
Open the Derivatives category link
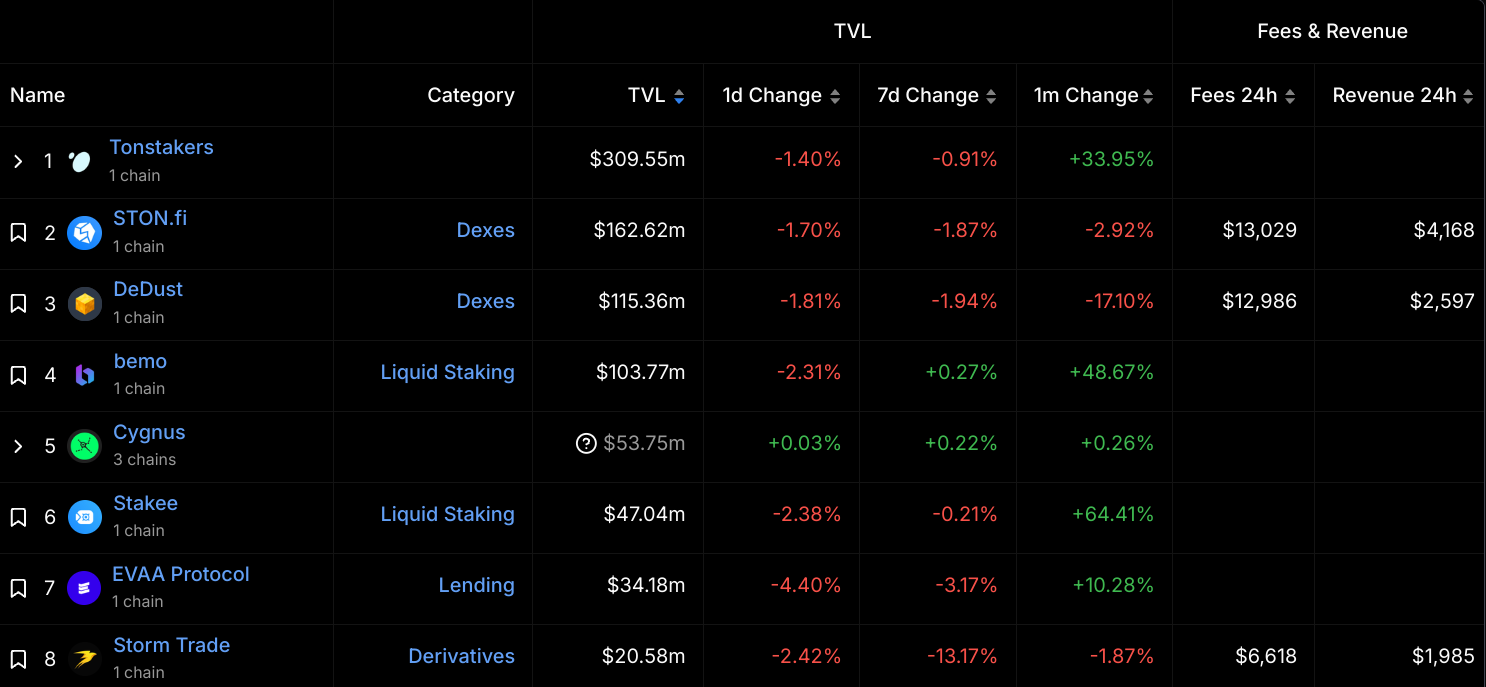[x=461, y=656]
